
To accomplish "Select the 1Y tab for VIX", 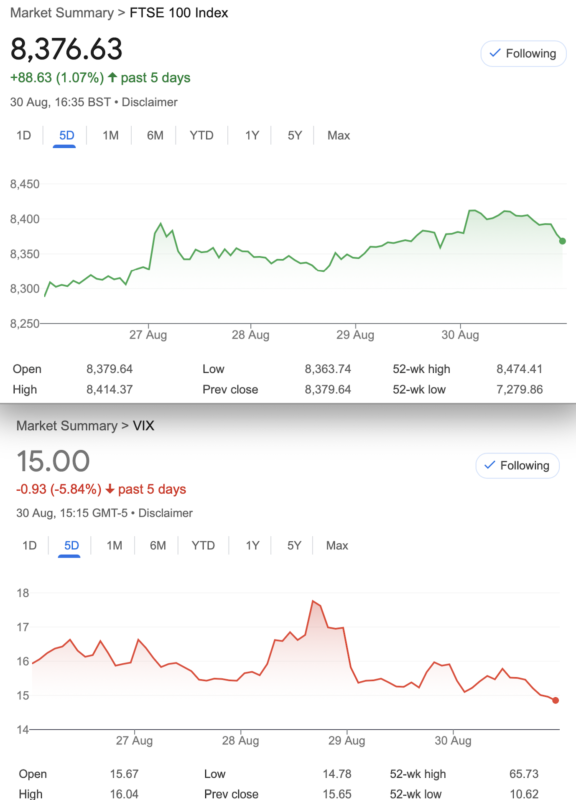I will pos(253,545).
